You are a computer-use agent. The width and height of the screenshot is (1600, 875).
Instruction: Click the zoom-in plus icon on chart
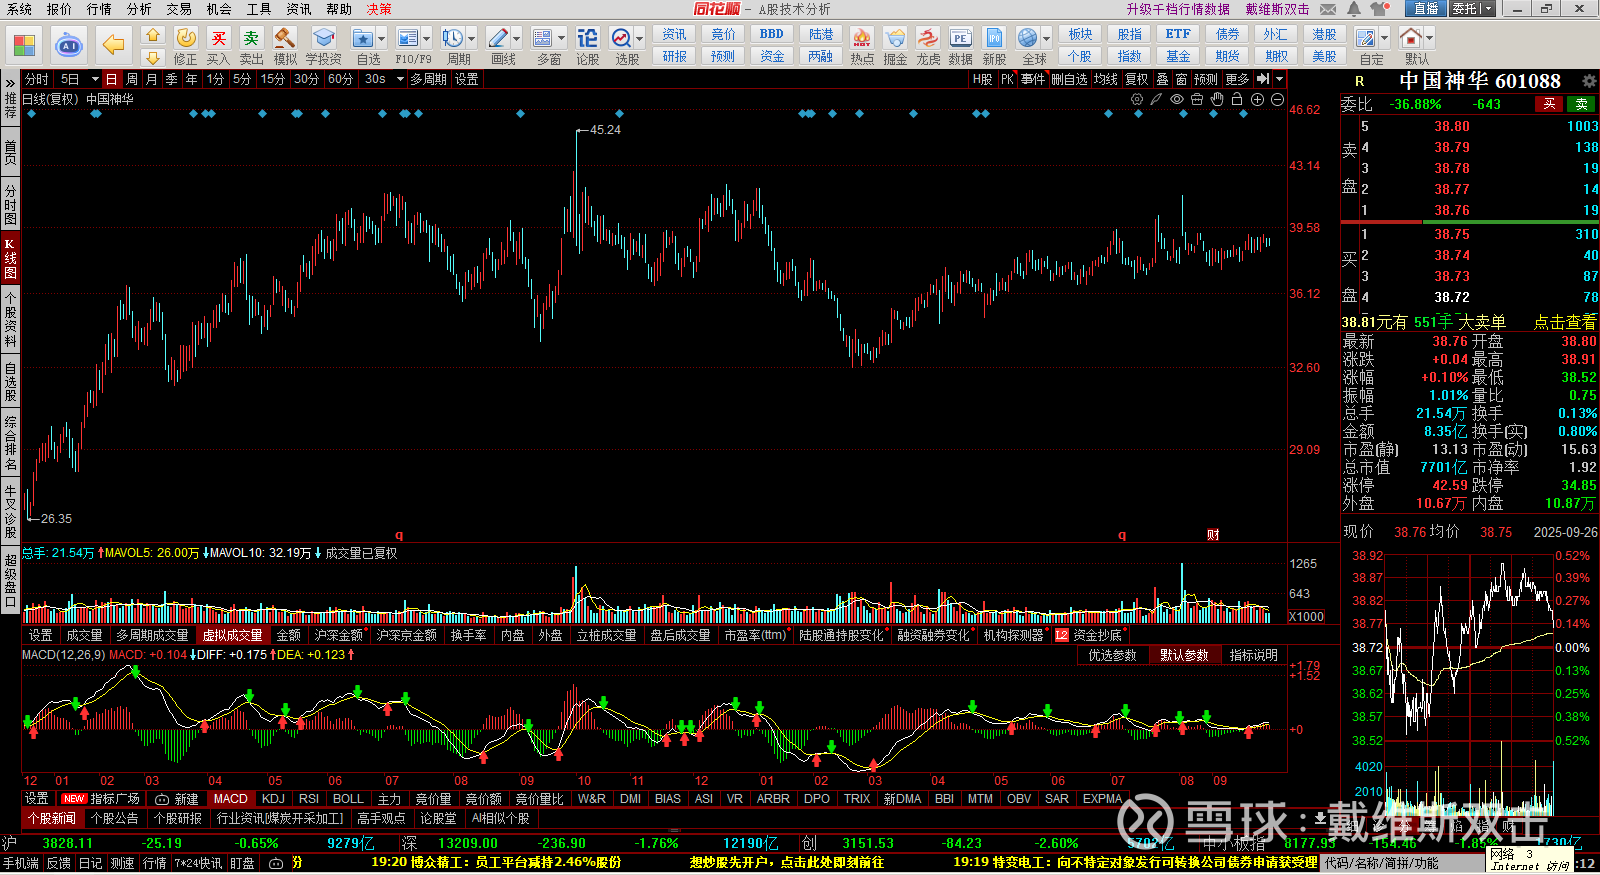(1257, 99)
